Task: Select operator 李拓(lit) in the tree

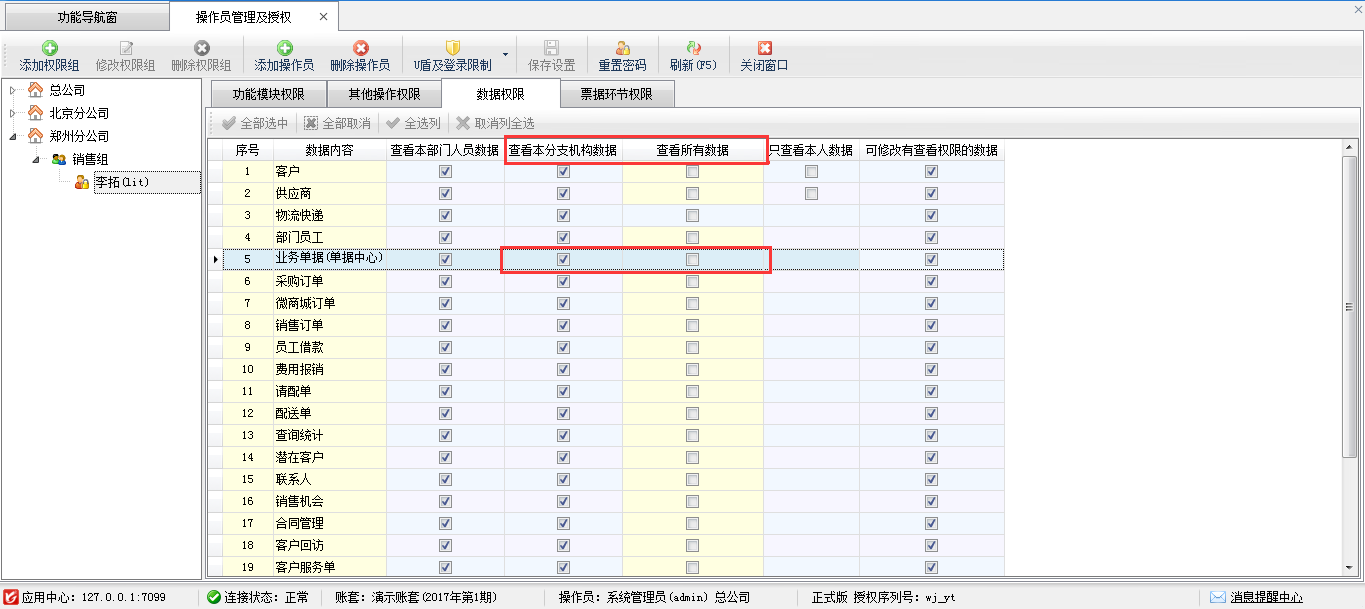Action: point(122,182)
